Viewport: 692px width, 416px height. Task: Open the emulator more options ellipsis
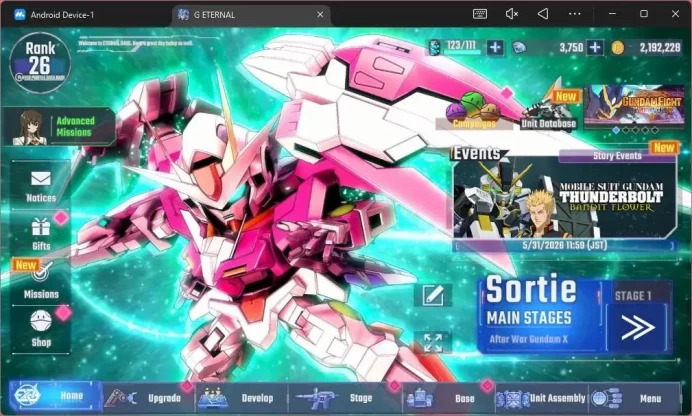click(x=575, y=14)
